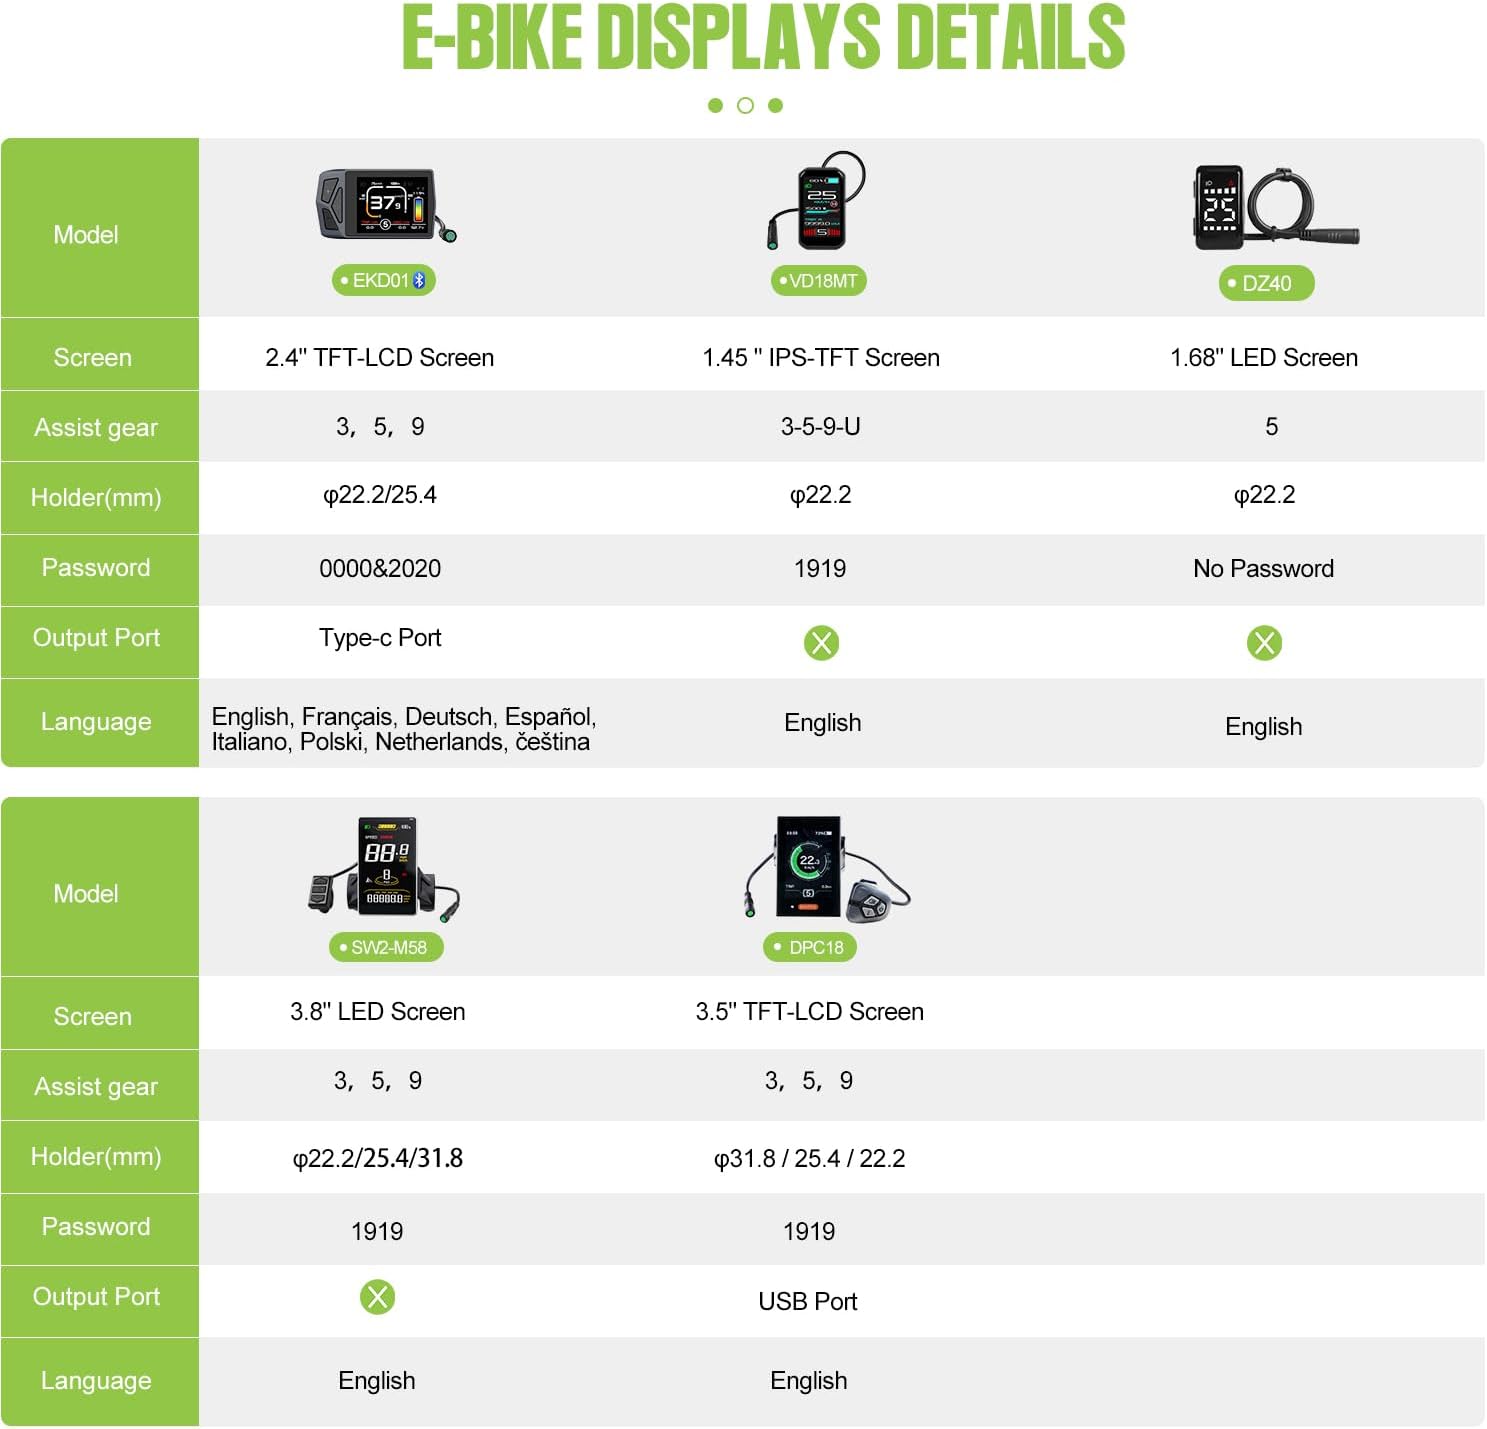
Task: Click the X icon in VD18MT's Output Port row
Action: [x=821, y=643]
